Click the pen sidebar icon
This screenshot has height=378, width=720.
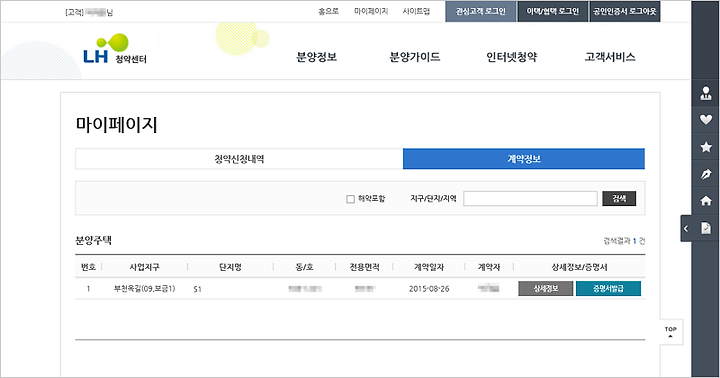(706, 174)
